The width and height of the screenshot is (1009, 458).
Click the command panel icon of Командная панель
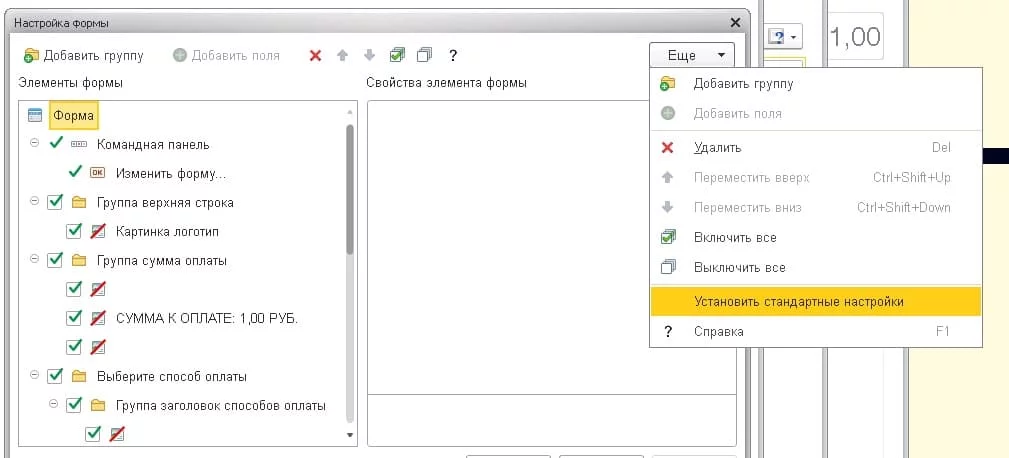(x=79, y=145)
